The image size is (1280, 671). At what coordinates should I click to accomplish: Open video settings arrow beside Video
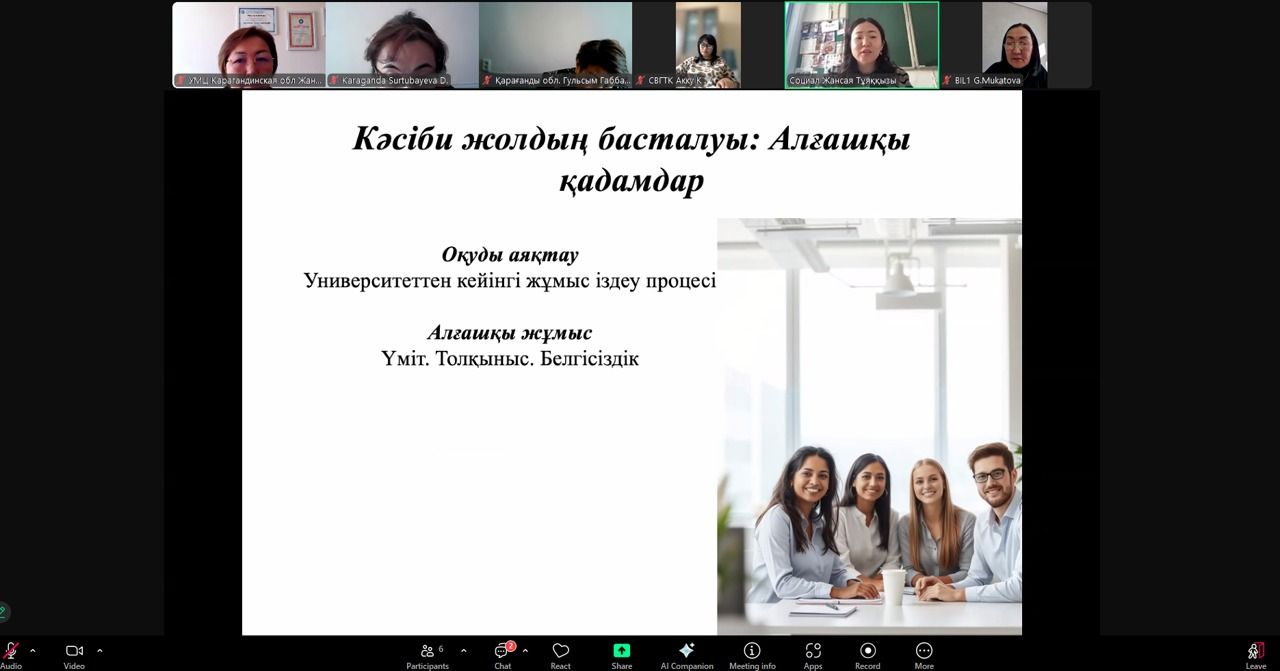(x=100, y=651)
